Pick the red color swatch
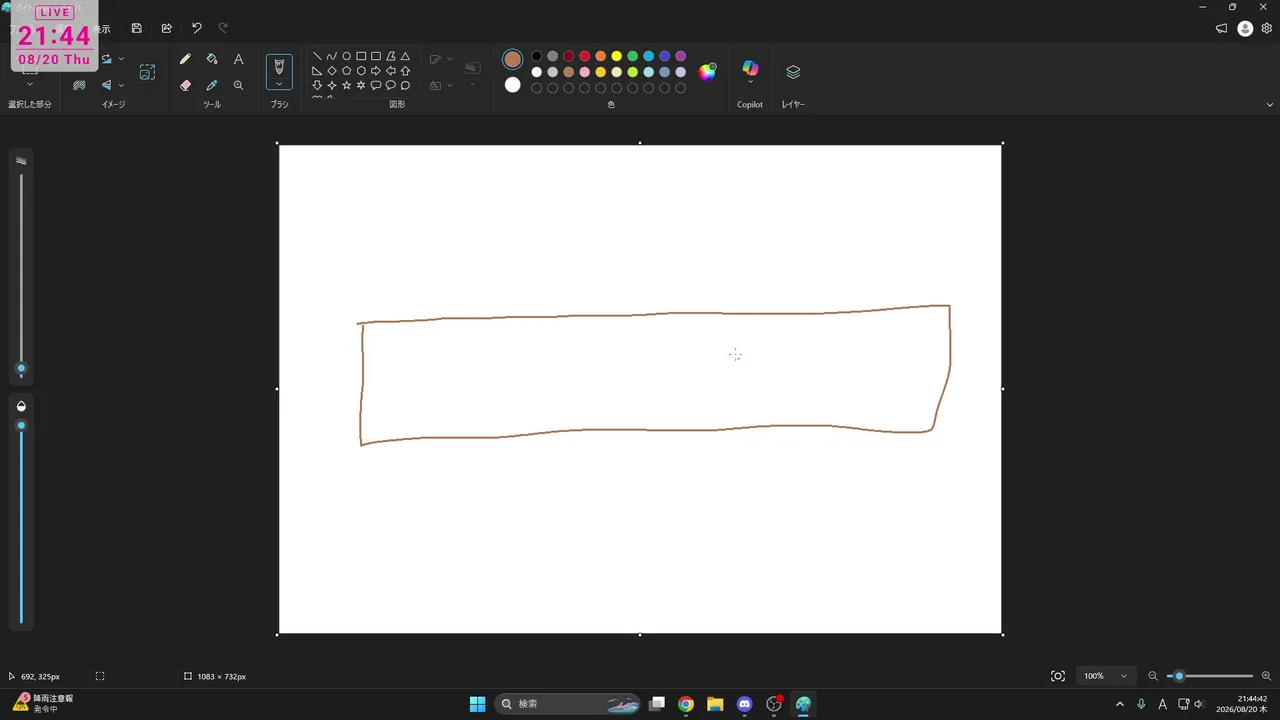Image resolution: width=1280 pixels, height=720 pixels. 585,56
